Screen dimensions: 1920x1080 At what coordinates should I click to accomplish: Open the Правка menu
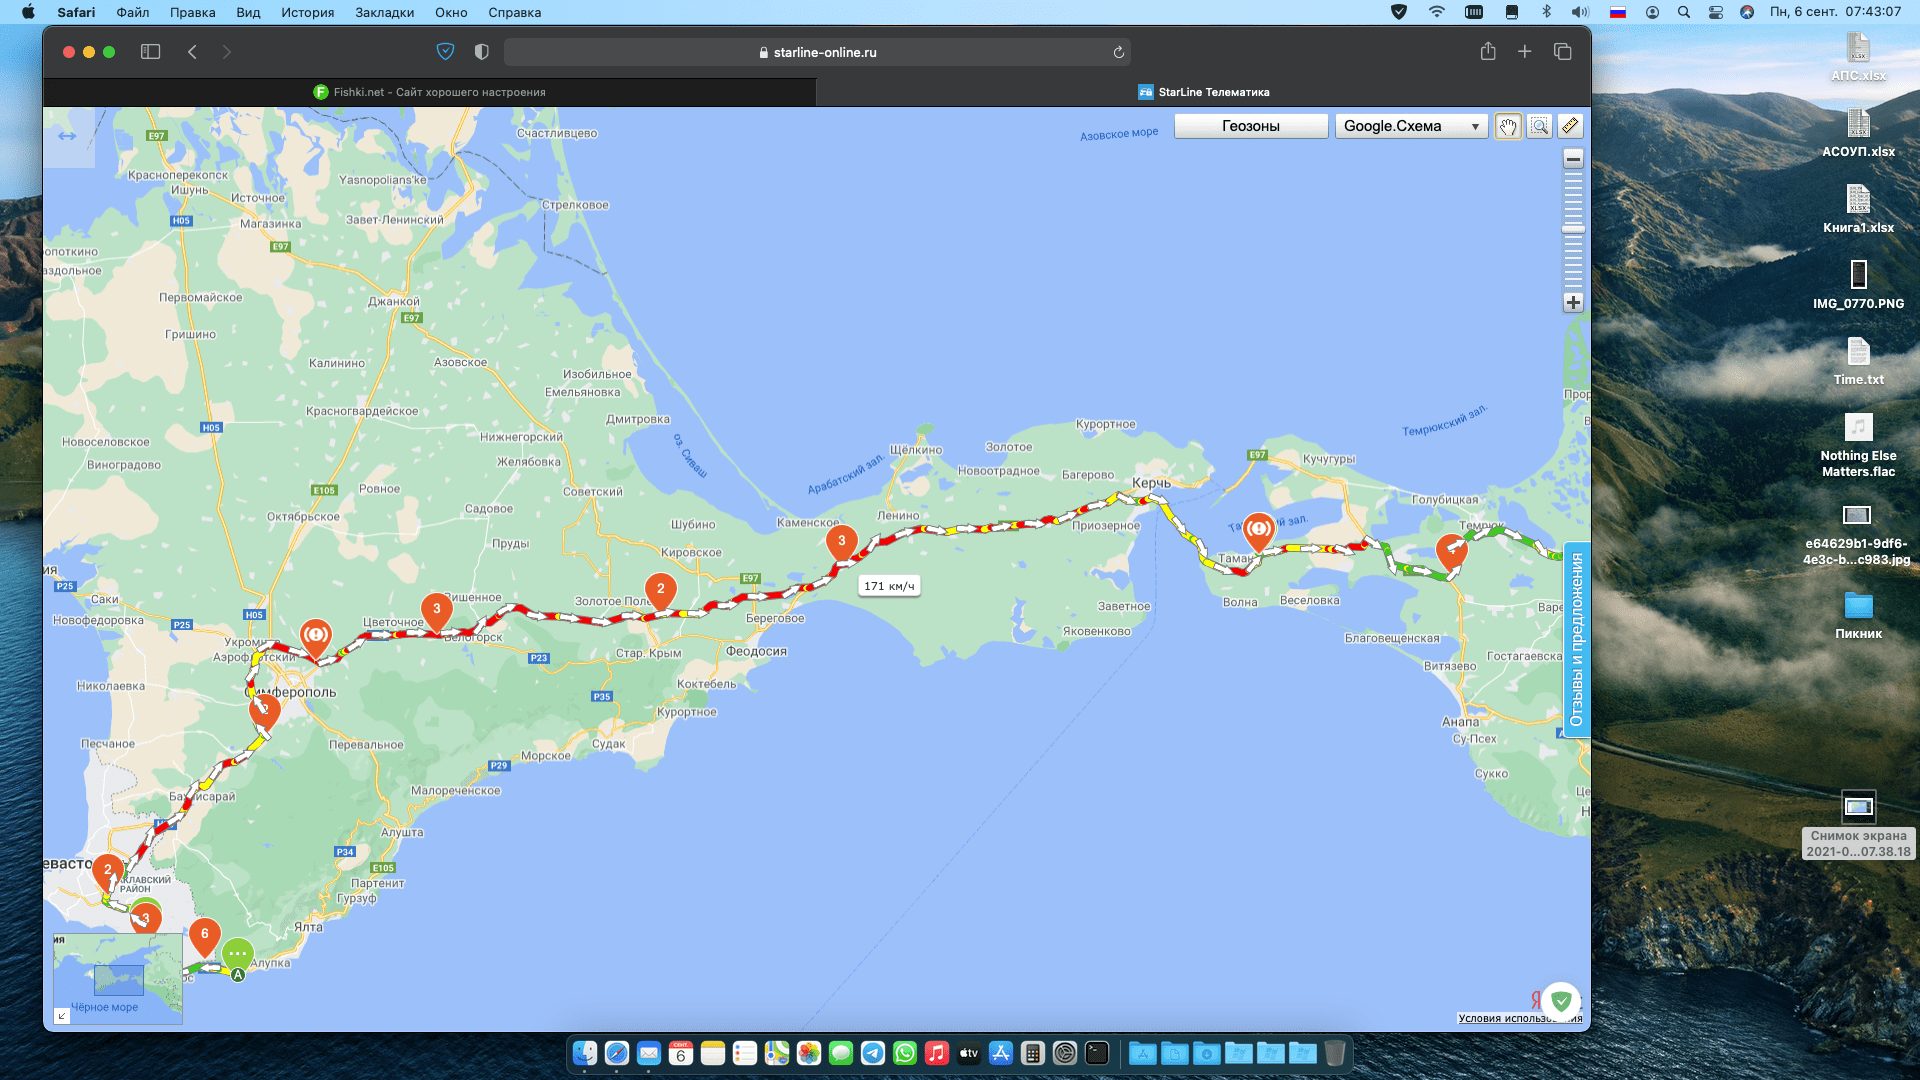[x=192, y=12]
